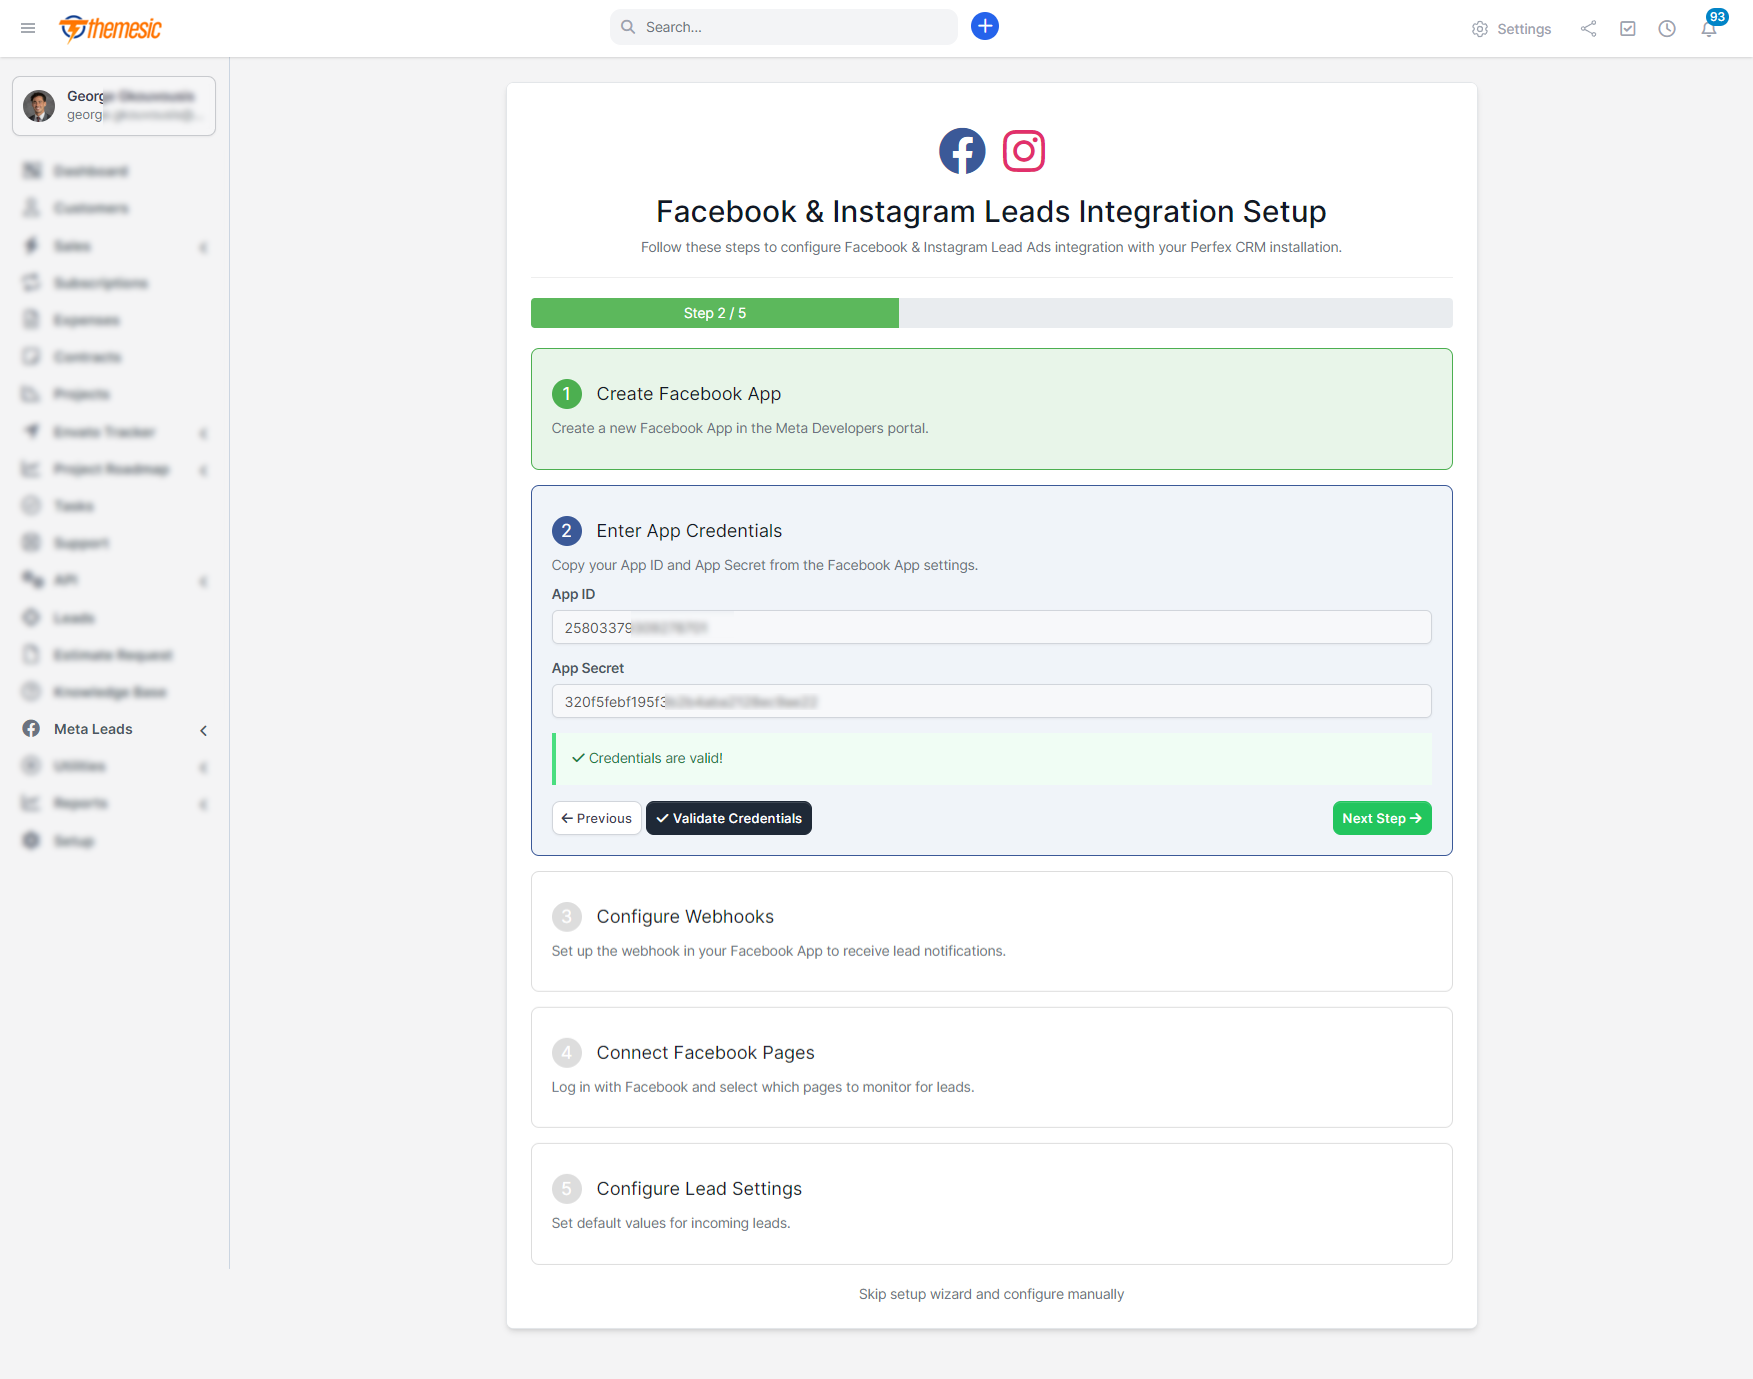Click the Meta Leads Facebook icon in sidebar
The height and width of the screenshot is (1379, 1753).
(x=31, y=729)
